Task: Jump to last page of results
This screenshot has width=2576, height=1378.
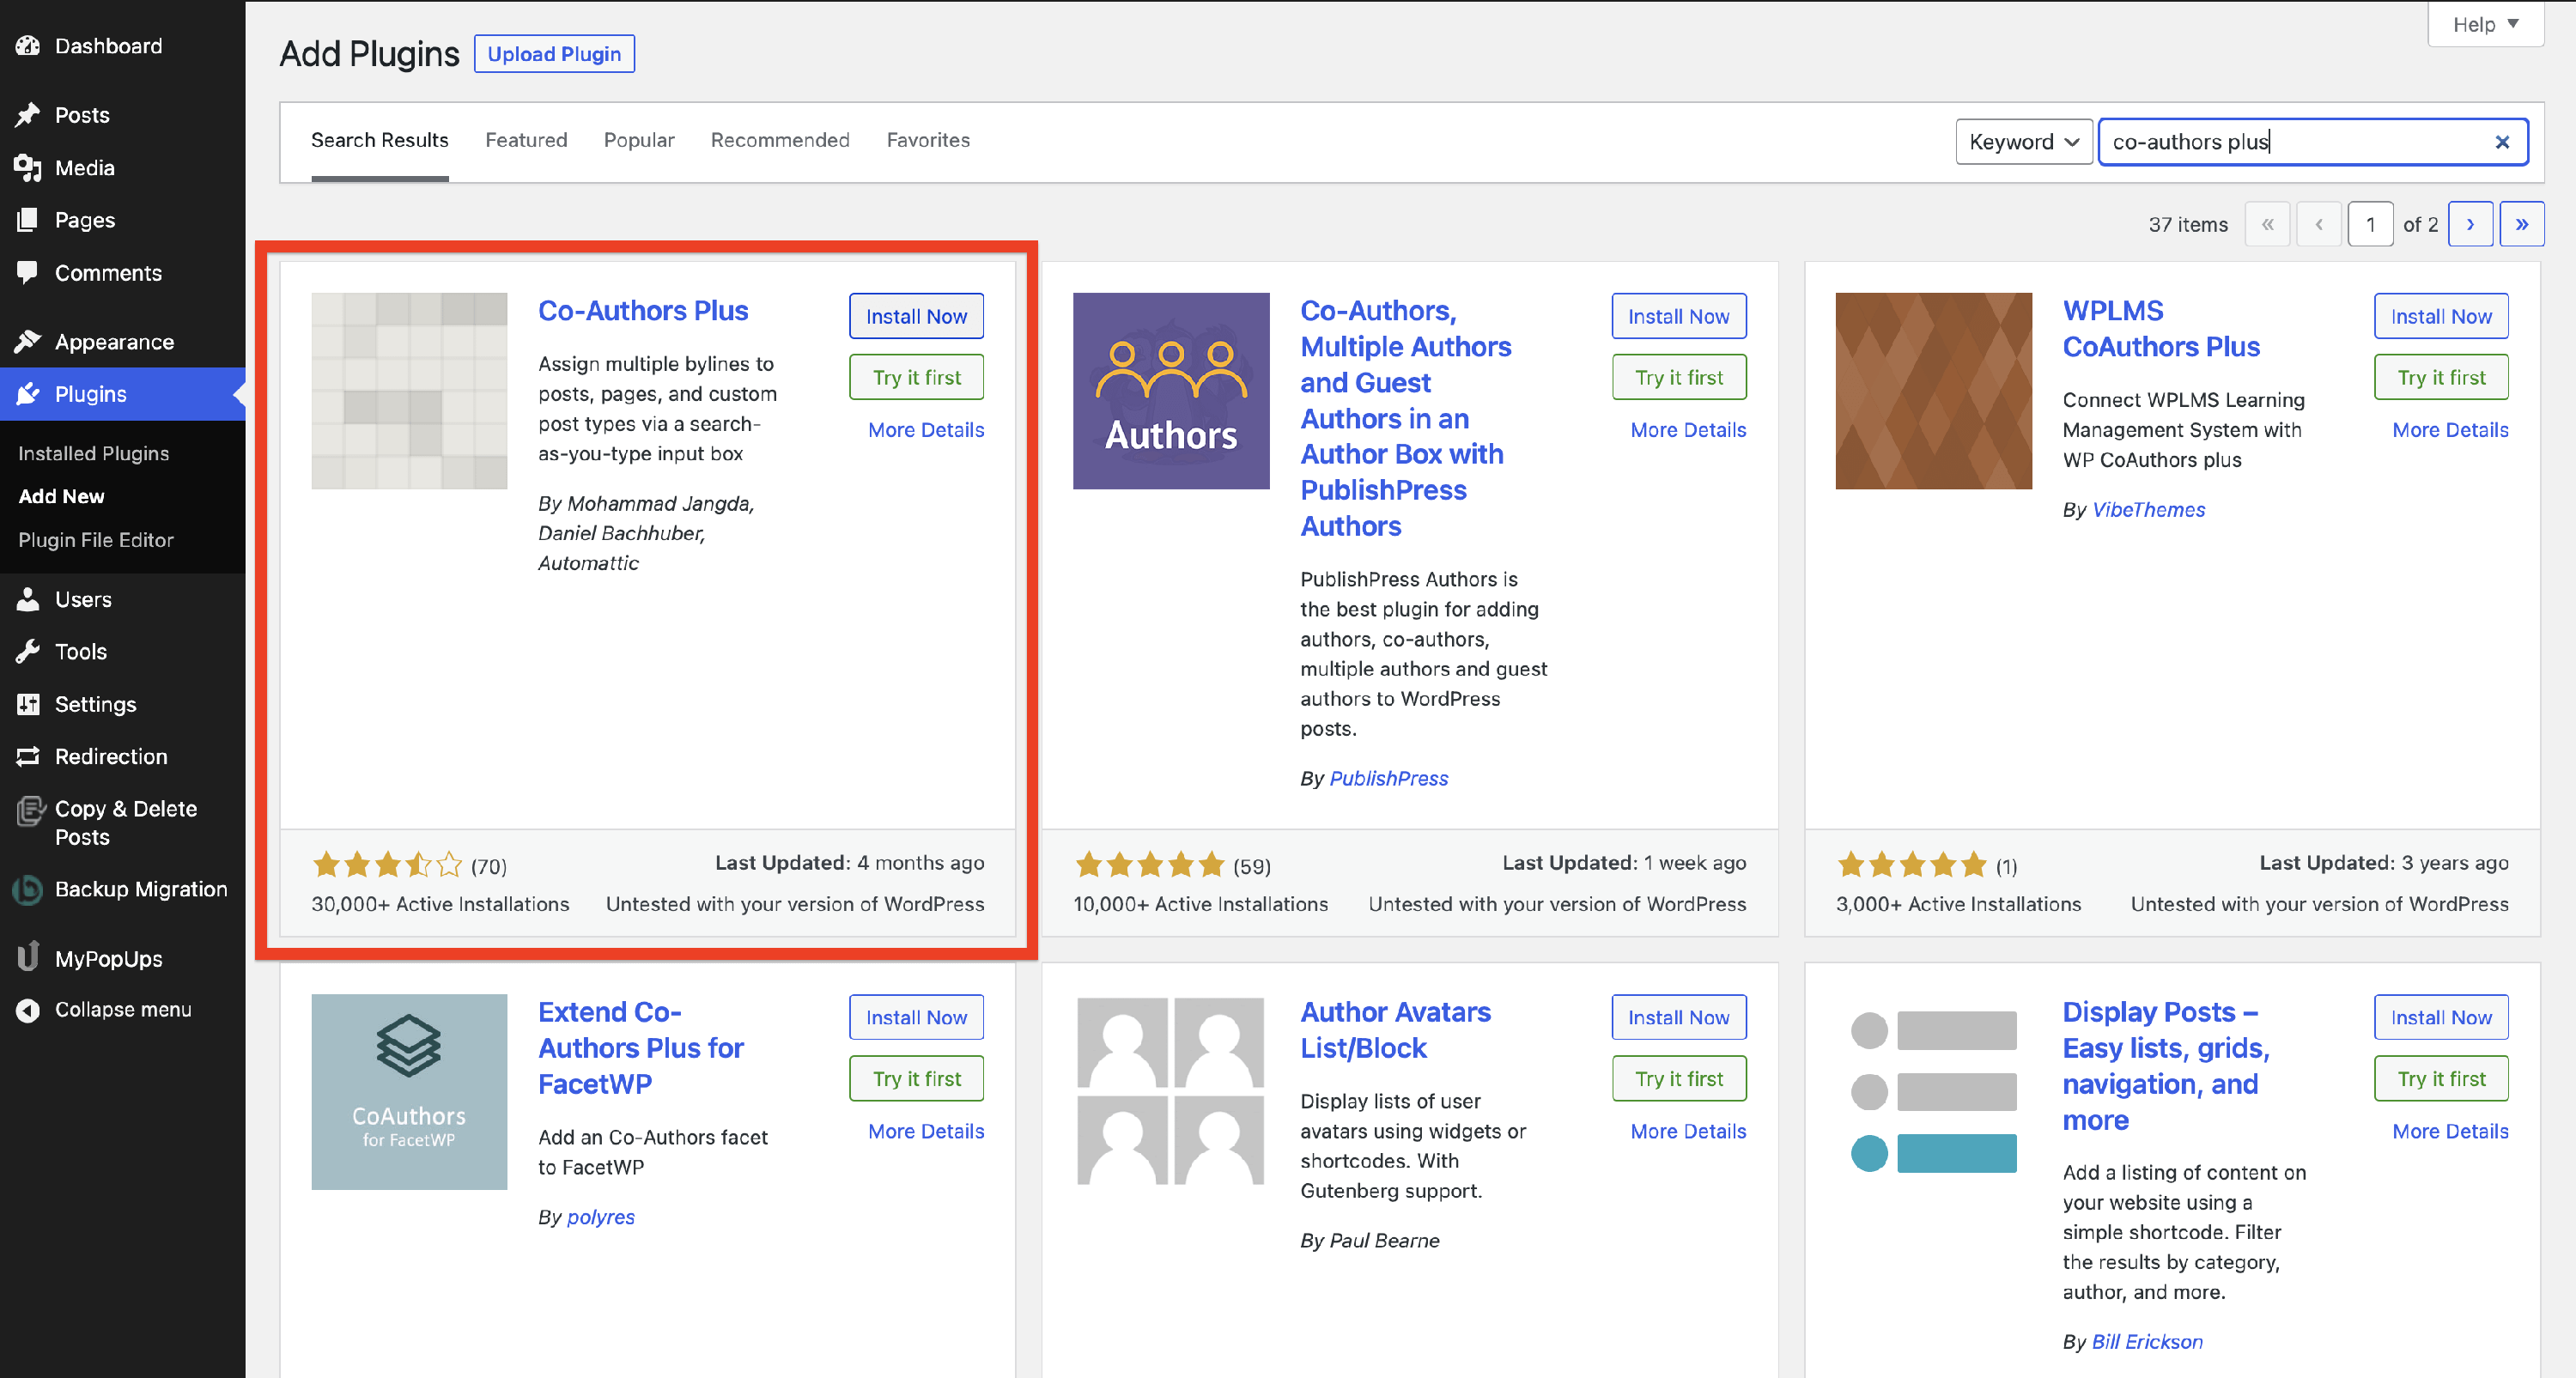Action: coord(2521,224)
